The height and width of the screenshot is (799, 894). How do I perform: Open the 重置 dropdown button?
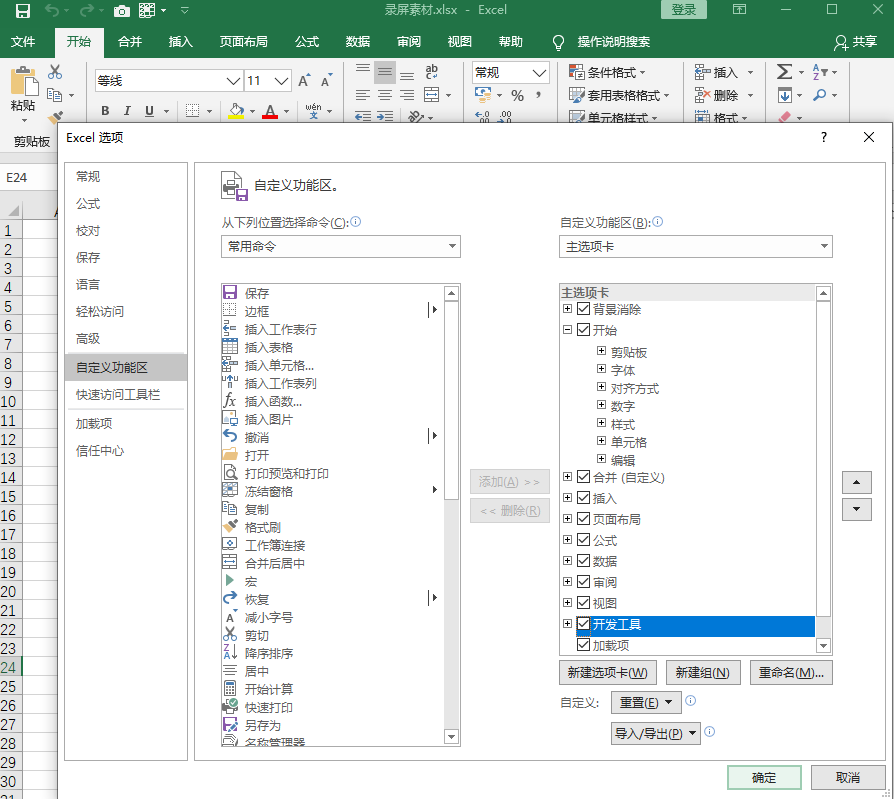pos(646,703)
